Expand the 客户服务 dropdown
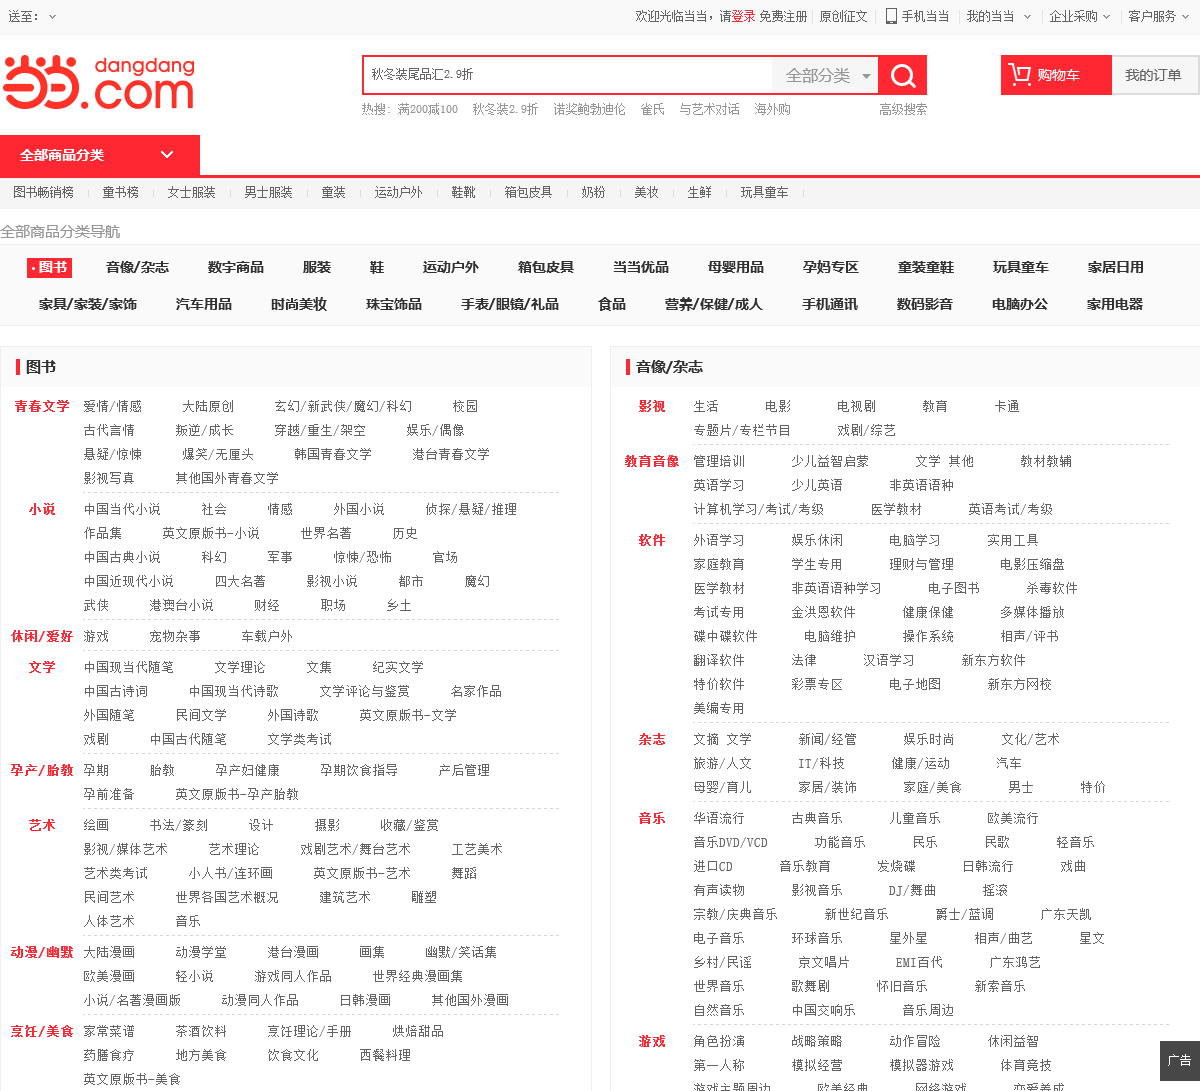The image size is (1200, 1091). (1159, 16)
